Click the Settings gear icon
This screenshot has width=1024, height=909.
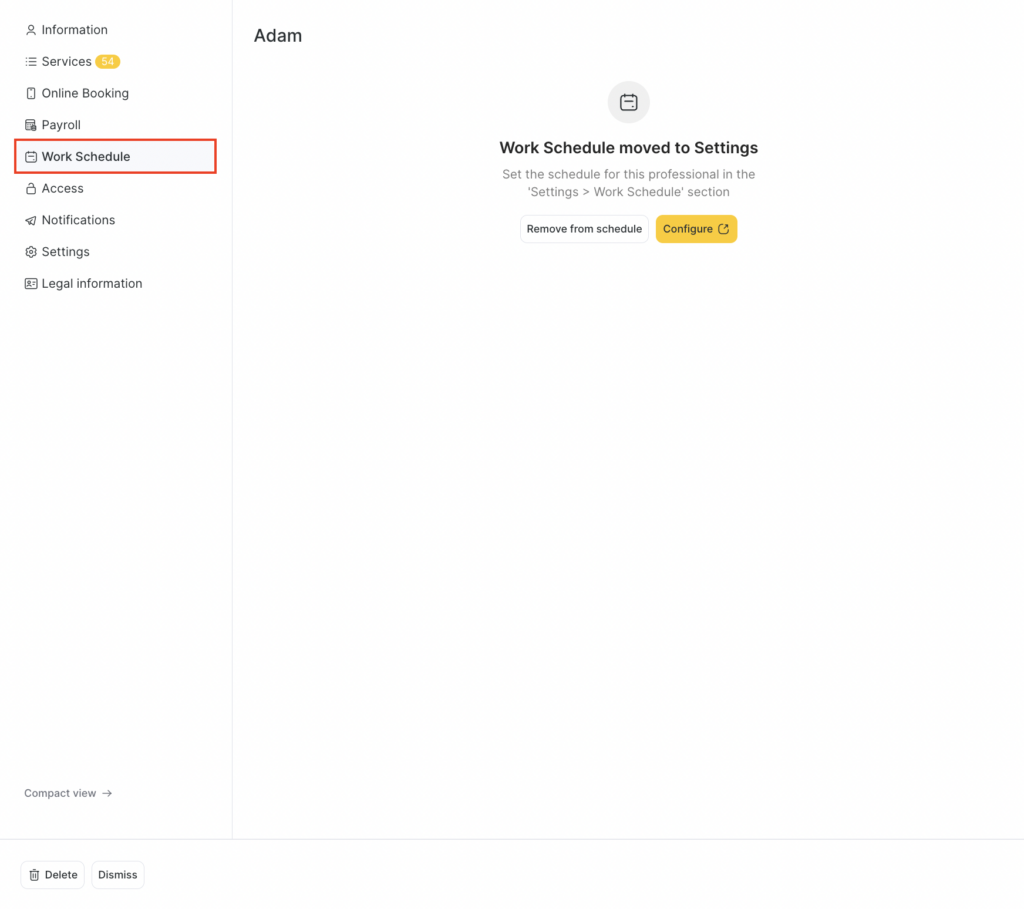click(x=31, y=252)
